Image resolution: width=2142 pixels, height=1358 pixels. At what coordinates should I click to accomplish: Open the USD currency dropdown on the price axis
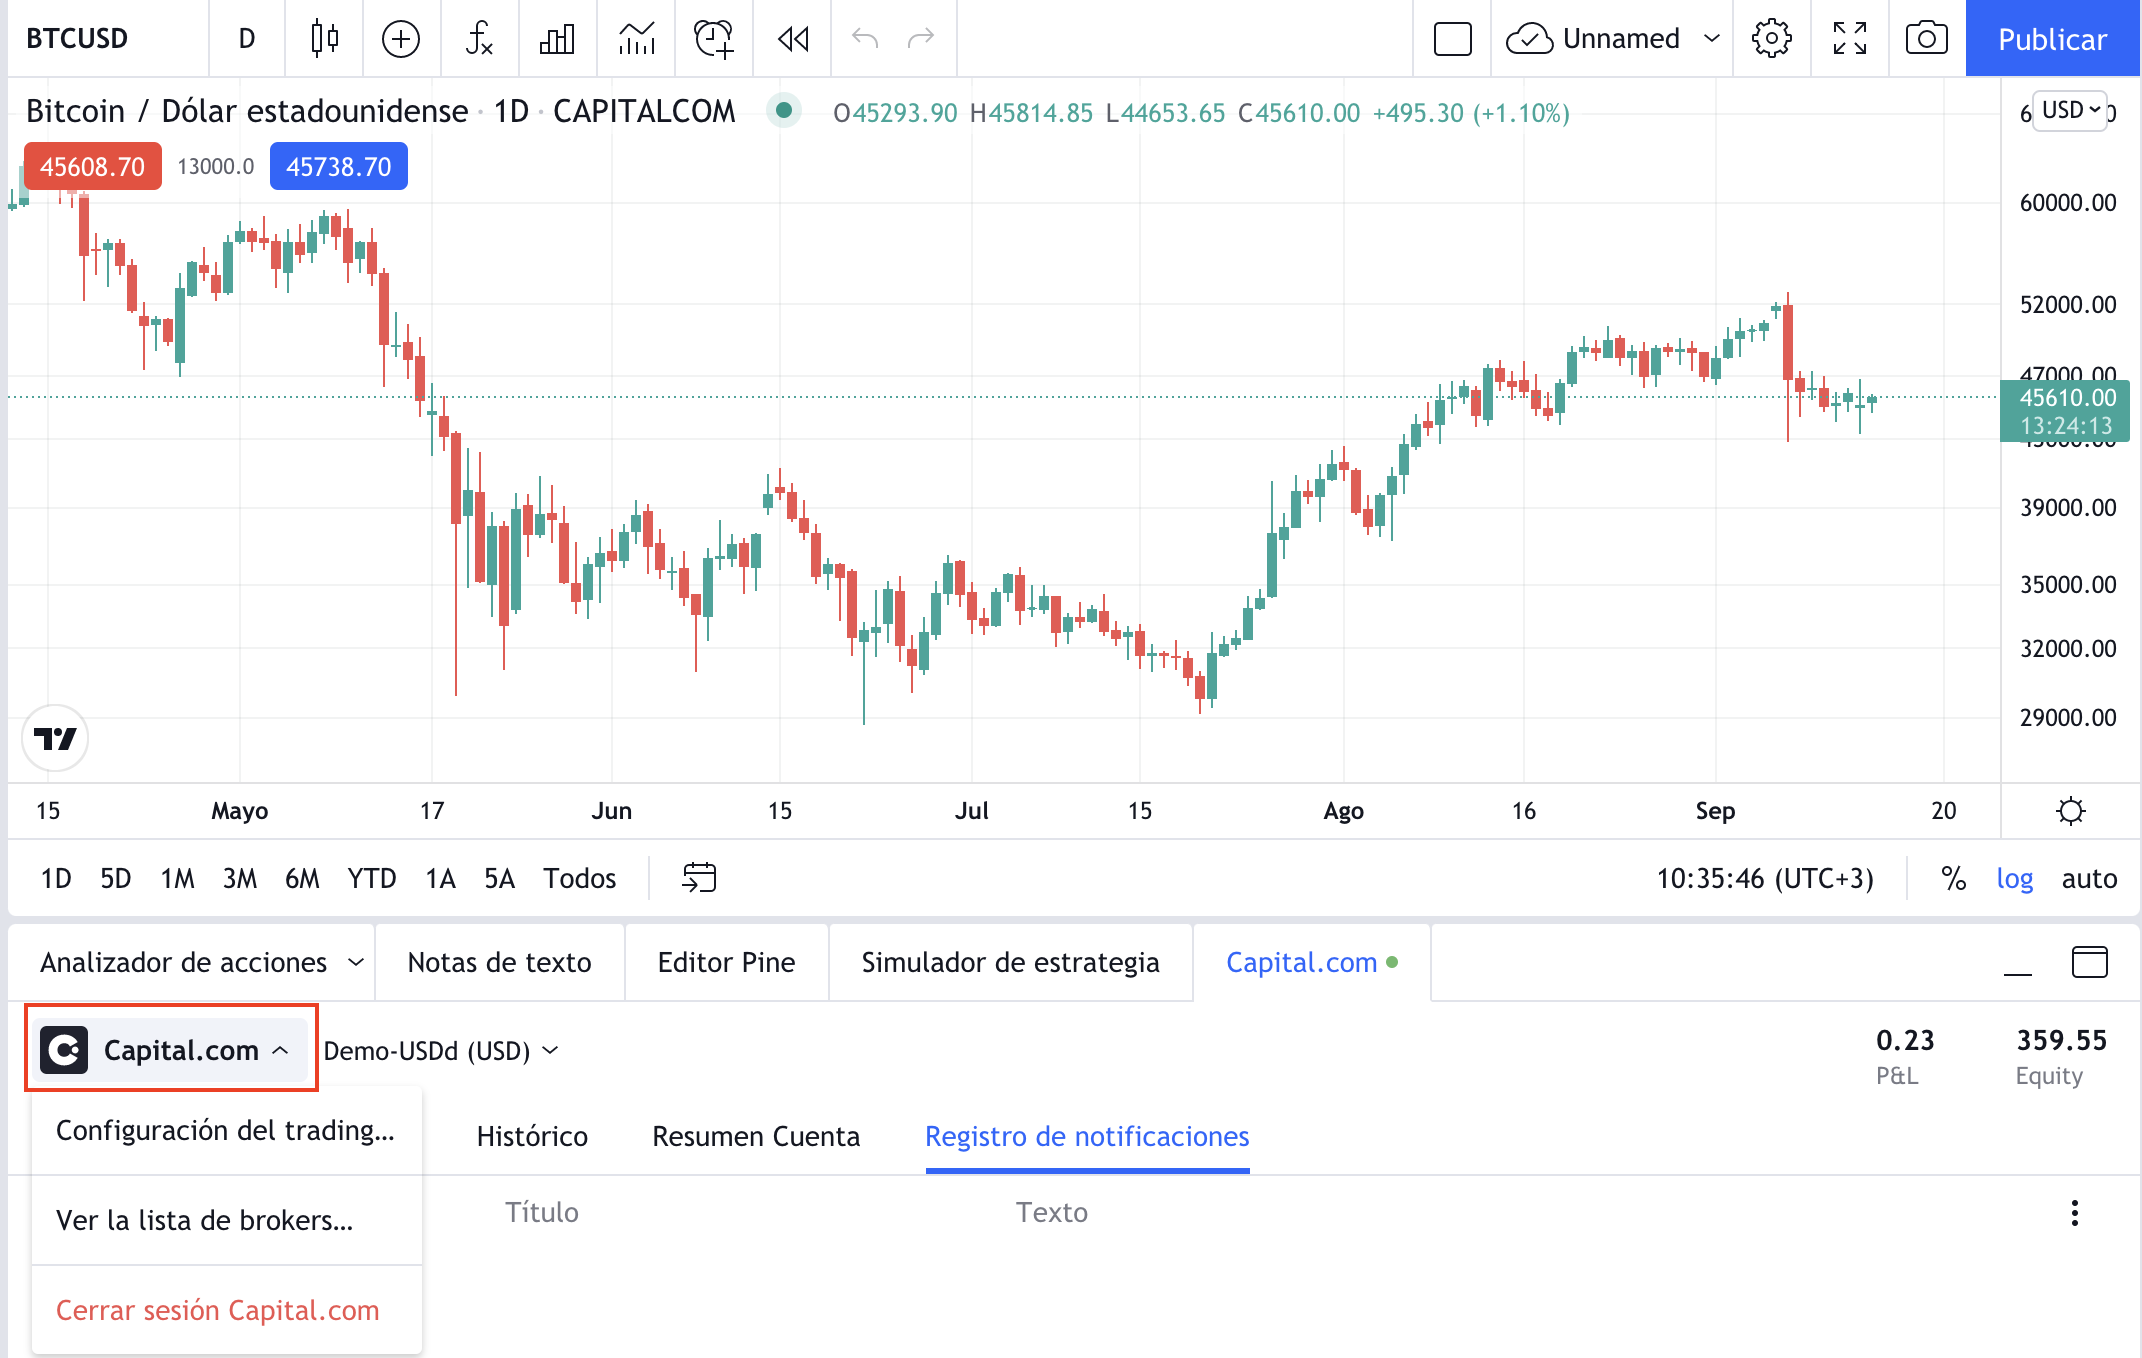tap(2070, 110)
